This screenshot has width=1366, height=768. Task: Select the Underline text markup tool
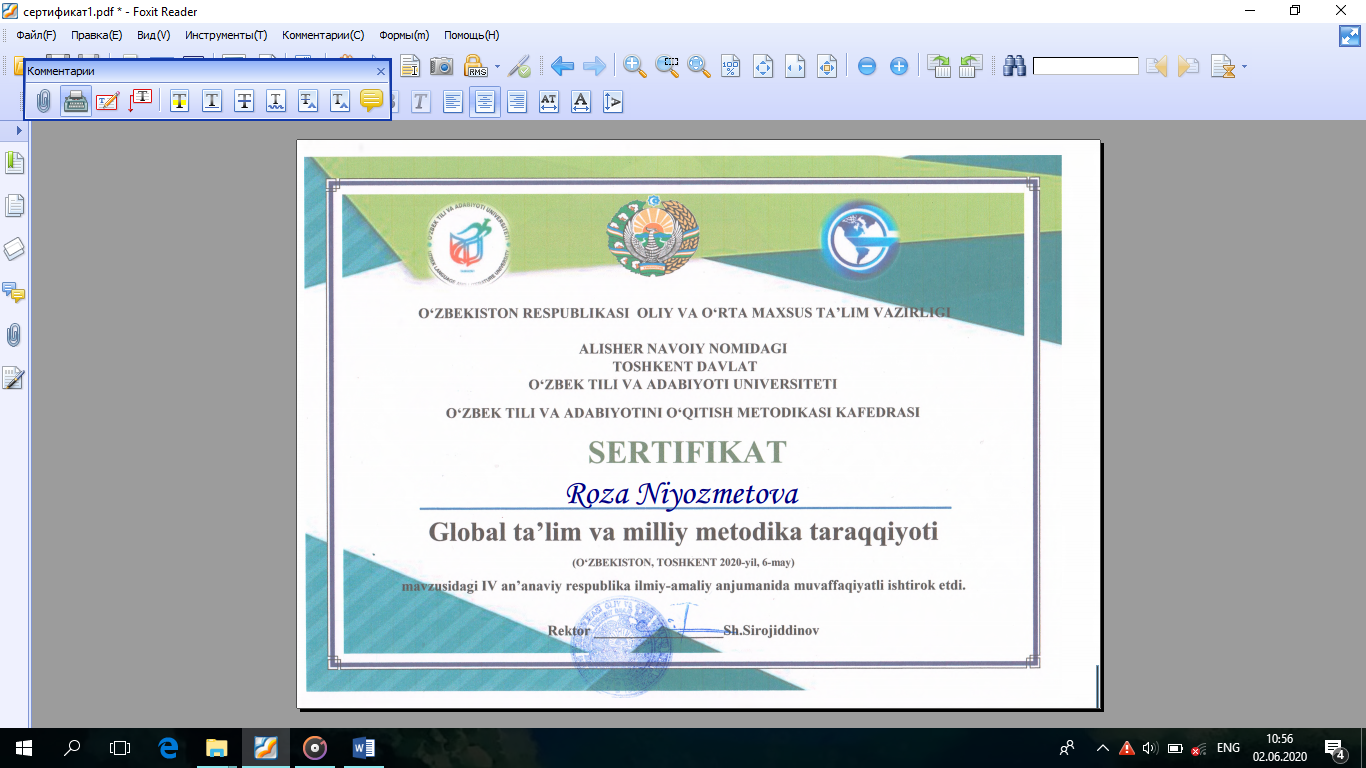(212, 101)
